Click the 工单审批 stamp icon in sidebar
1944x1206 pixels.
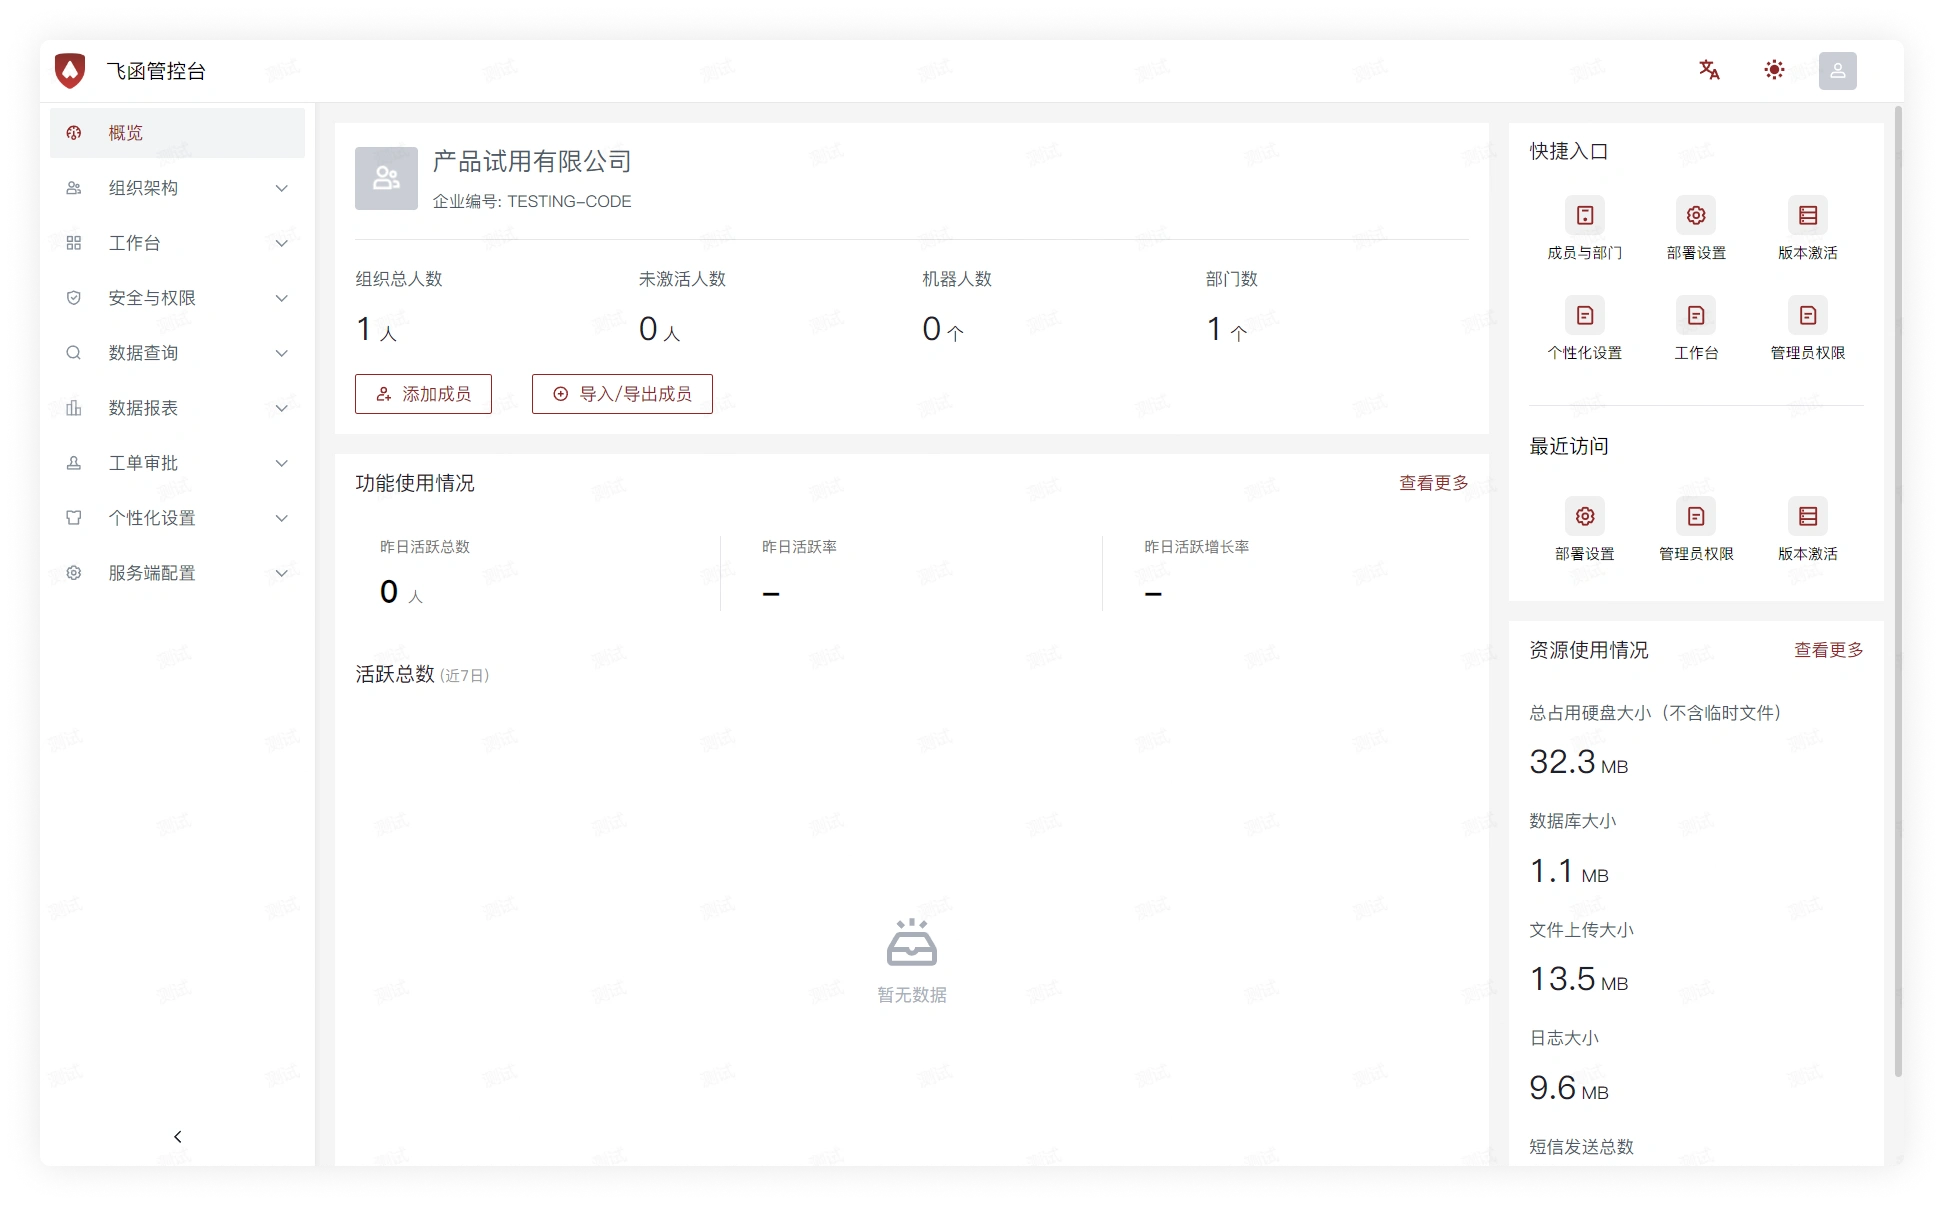(x=74, y=463)
